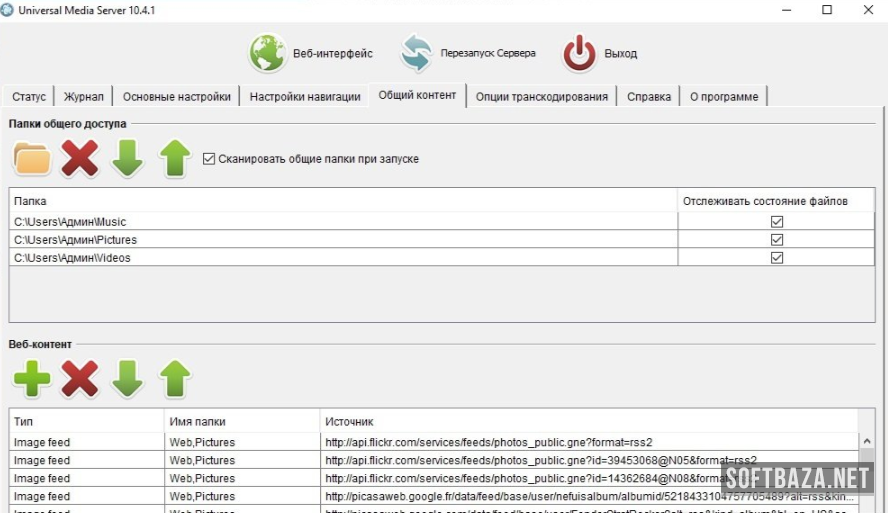Click the Перезапуск Сервера arrows icon

(x=416, y=53)
